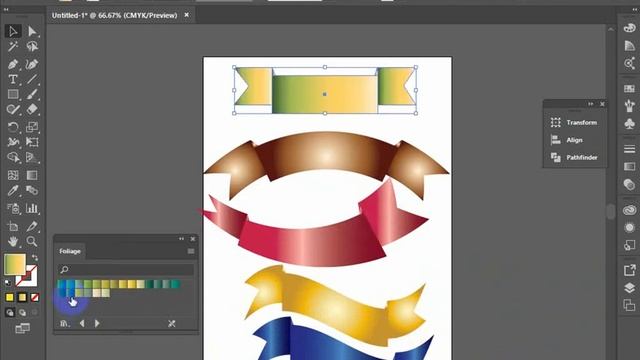Select the Rectangle tool
The image size is (640, 360).
pyautogui.click(x=13, y=94)
